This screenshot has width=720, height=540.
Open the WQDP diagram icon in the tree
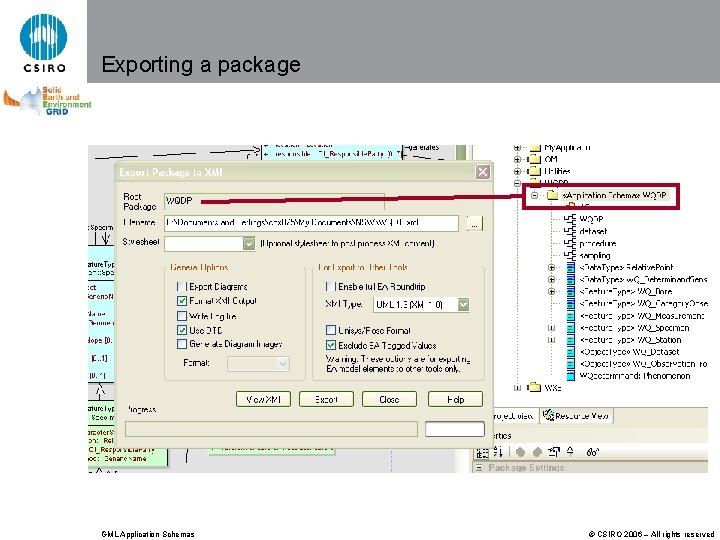570,219
